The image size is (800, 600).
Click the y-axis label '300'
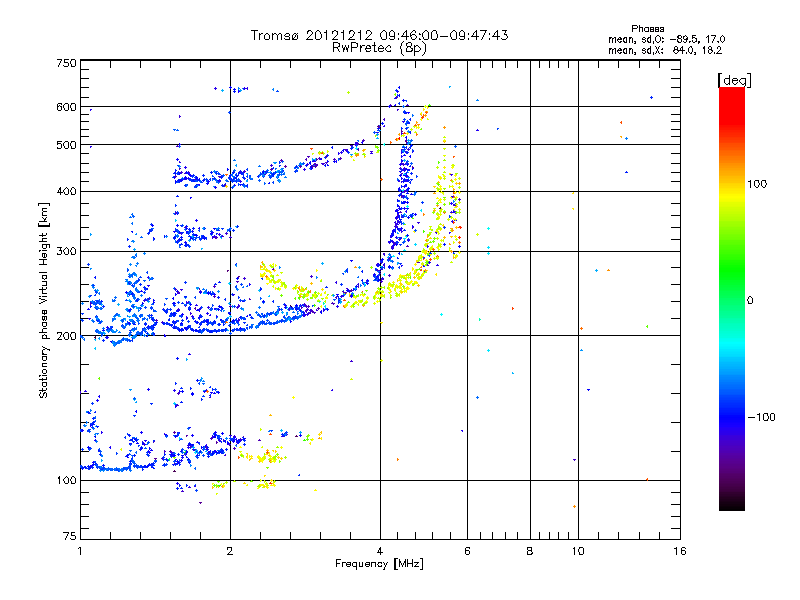(x=66, y=252)
